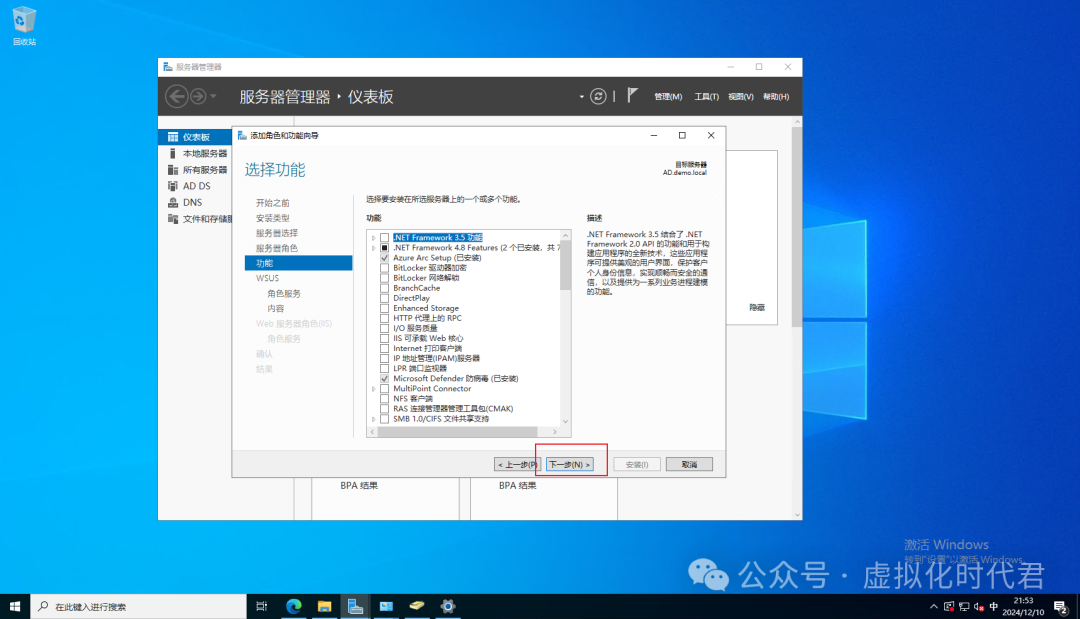Open the navigation history dropdown arrow
The width and height of the screenshot is (1080, 619).
[214, 96]
